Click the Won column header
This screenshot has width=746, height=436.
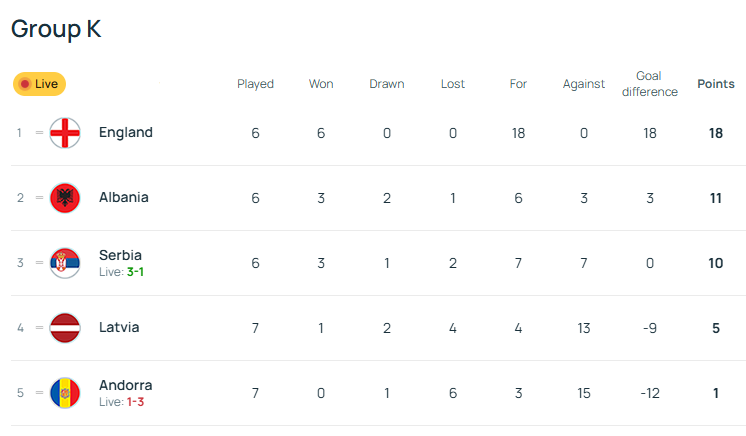(321, 84)
